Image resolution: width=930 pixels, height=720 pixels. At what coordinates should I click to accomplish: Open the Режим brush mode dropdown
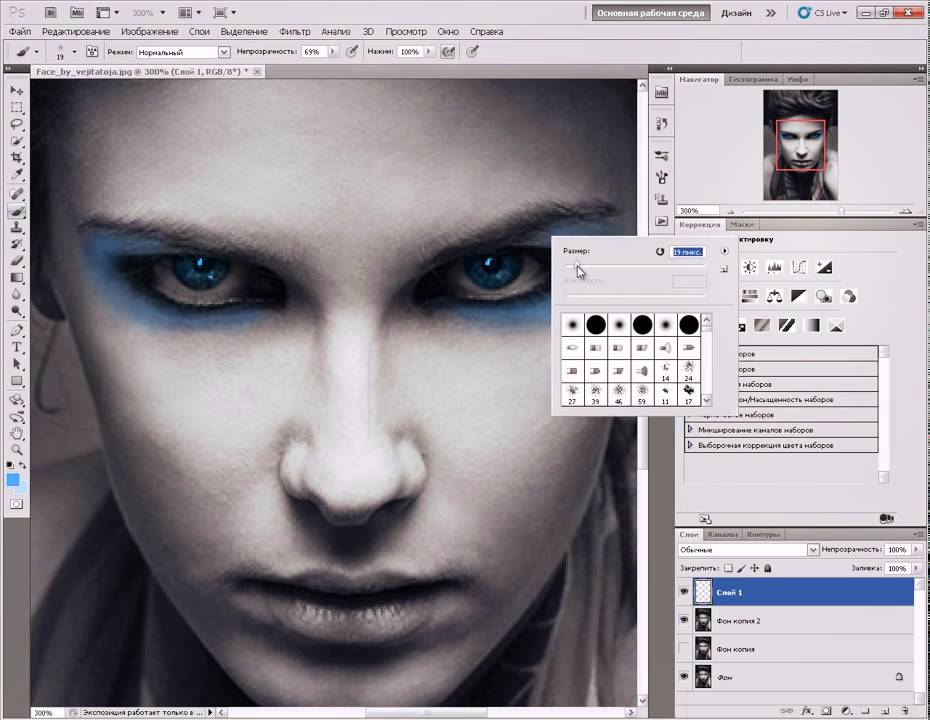point(224,52)
